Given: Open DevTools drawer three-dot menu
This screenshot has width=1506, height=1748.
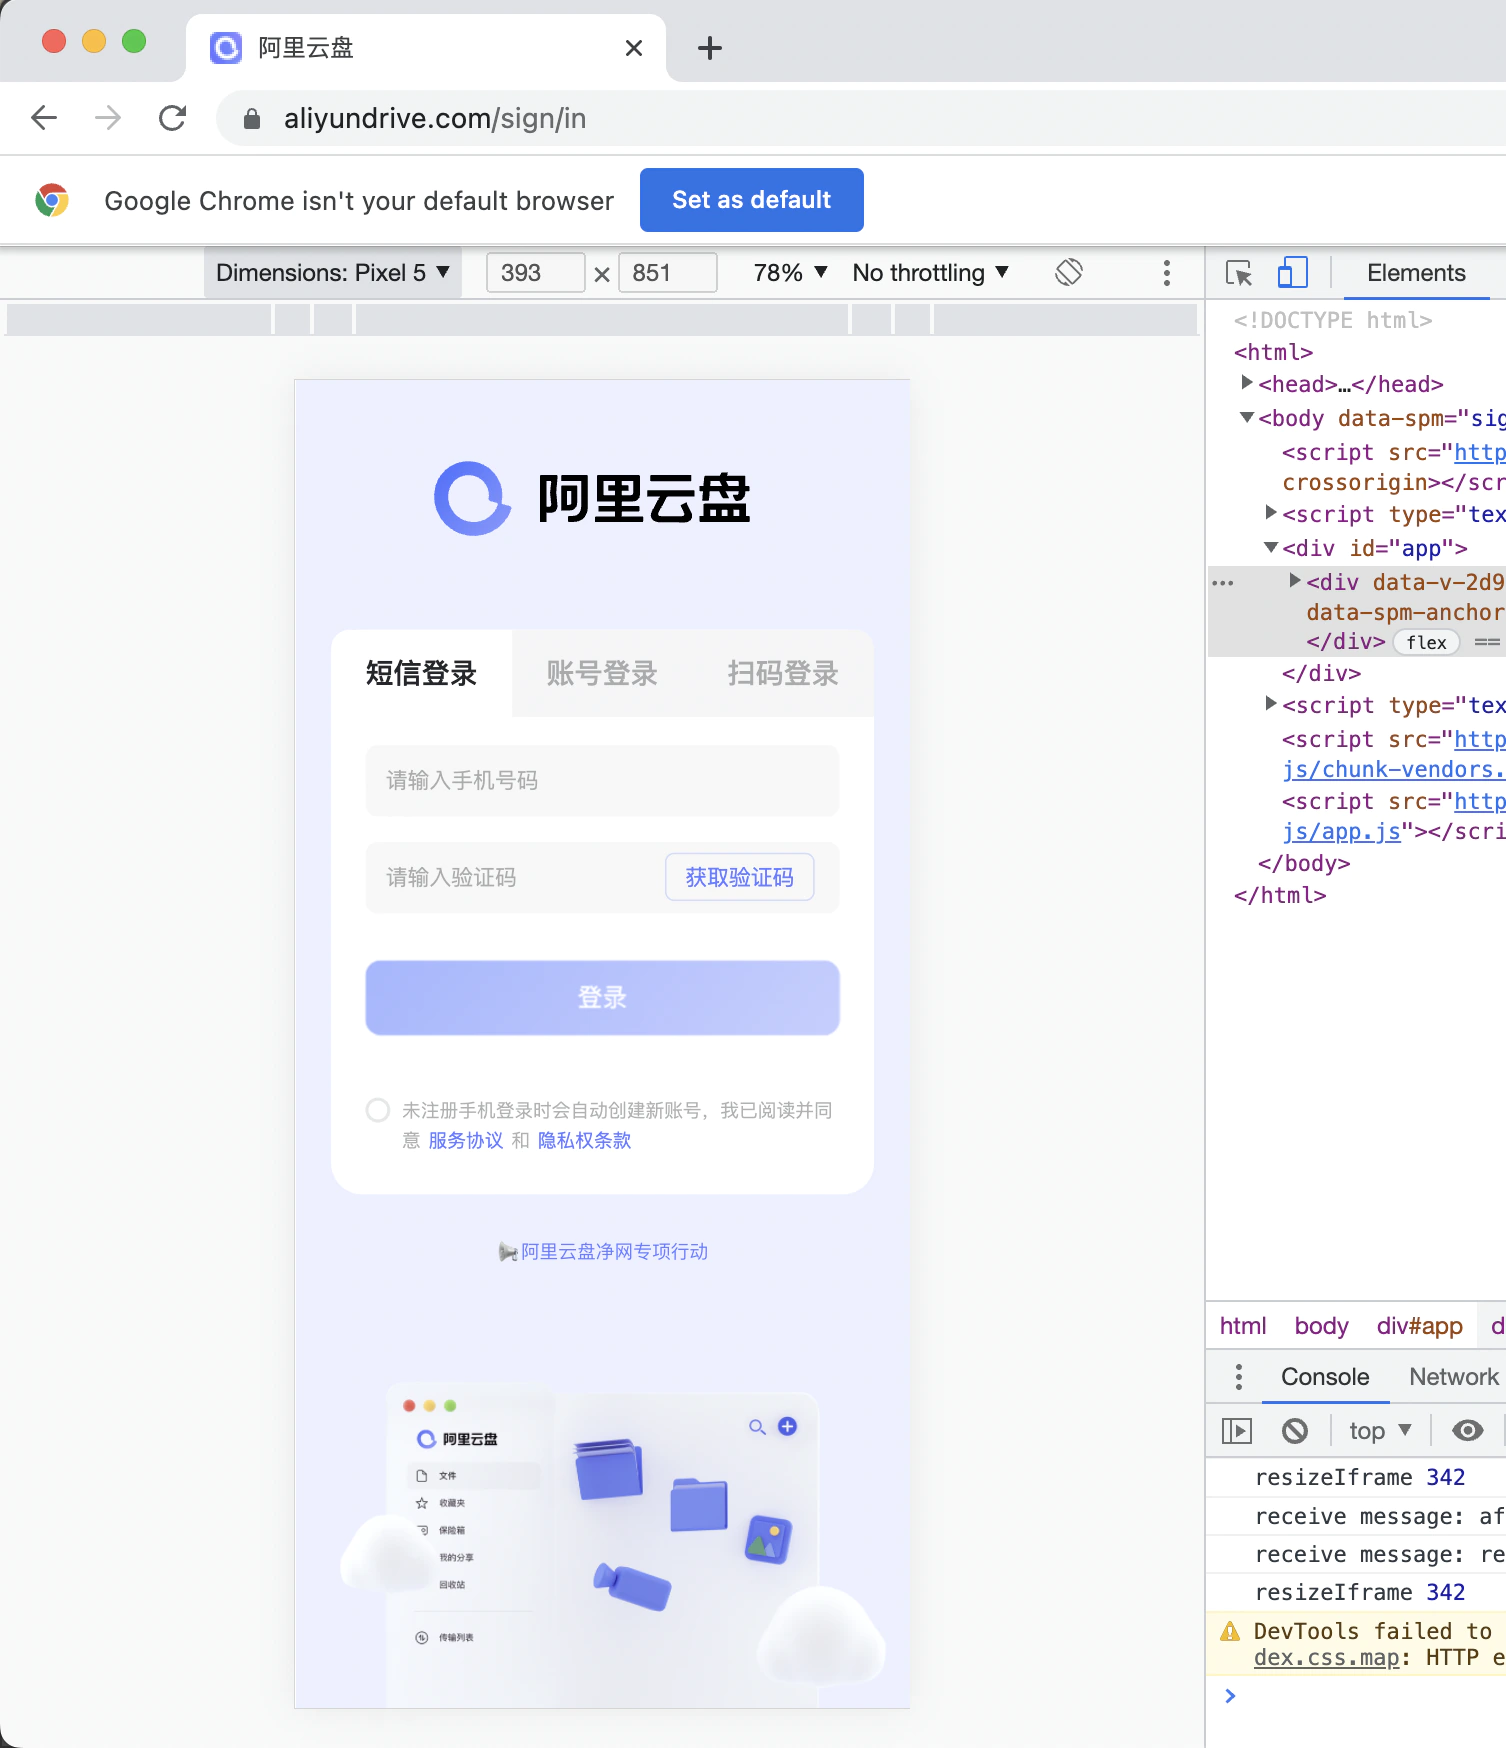Looking at the screenshot, I should pos(1239,1377).
